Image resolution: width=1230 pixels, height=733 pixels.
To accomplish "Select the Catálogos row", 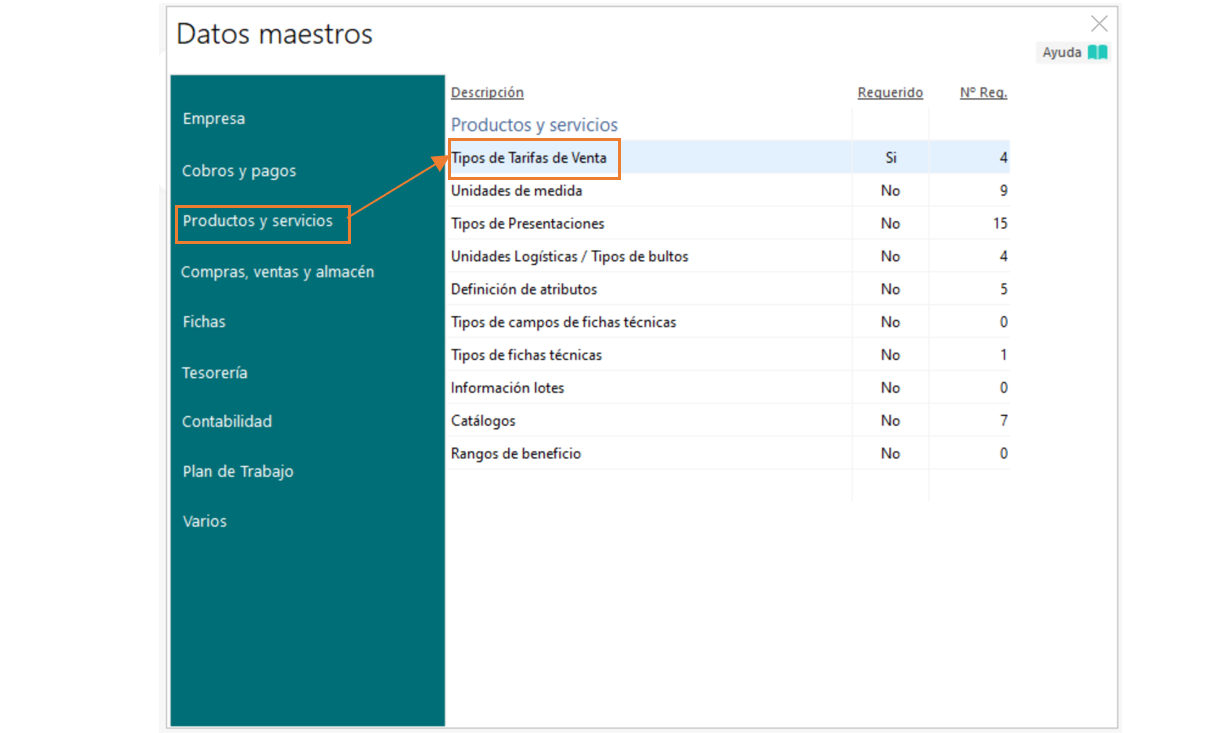I will [483, 421].
